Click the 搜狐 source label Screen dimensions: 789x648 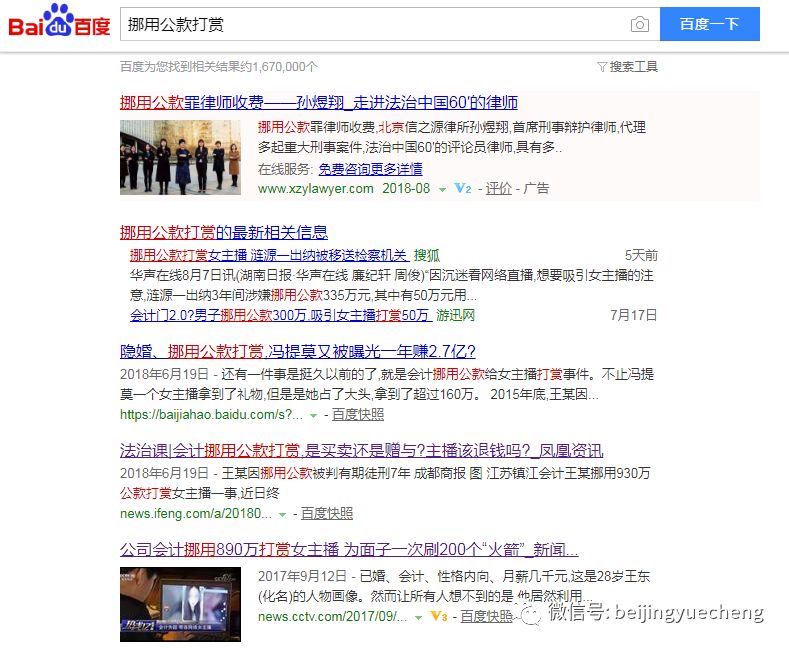point(427,256)
